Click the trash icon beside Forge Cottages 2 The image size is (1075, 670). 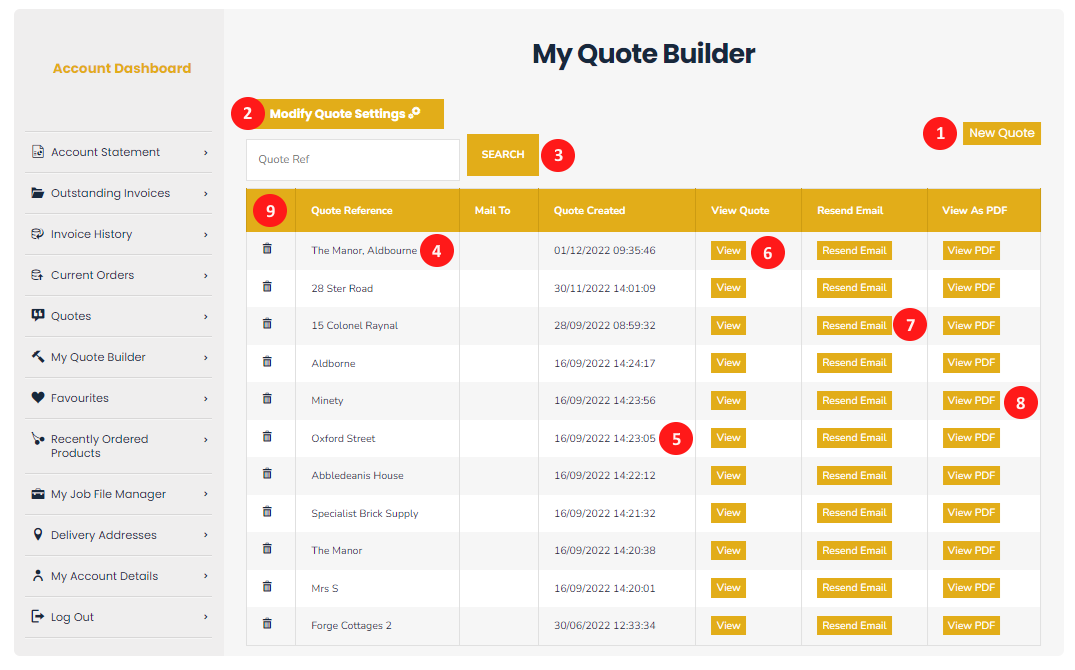(x=267, y=624)
